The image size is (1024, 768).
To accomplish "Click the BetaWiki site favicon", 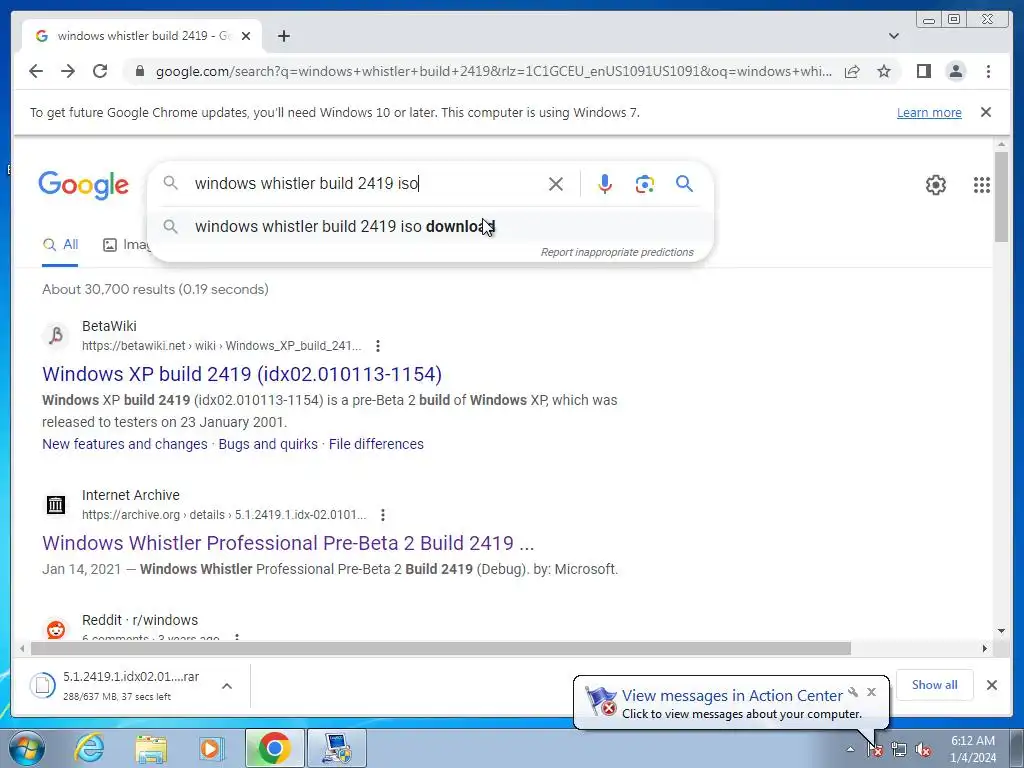I will click(56, 336).
